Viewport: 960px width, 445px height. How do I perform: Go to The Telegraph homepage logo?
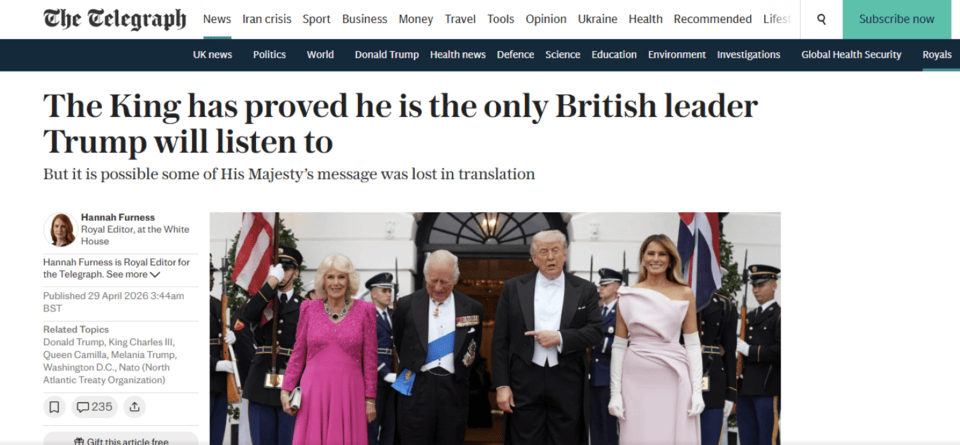click(114, 20)
